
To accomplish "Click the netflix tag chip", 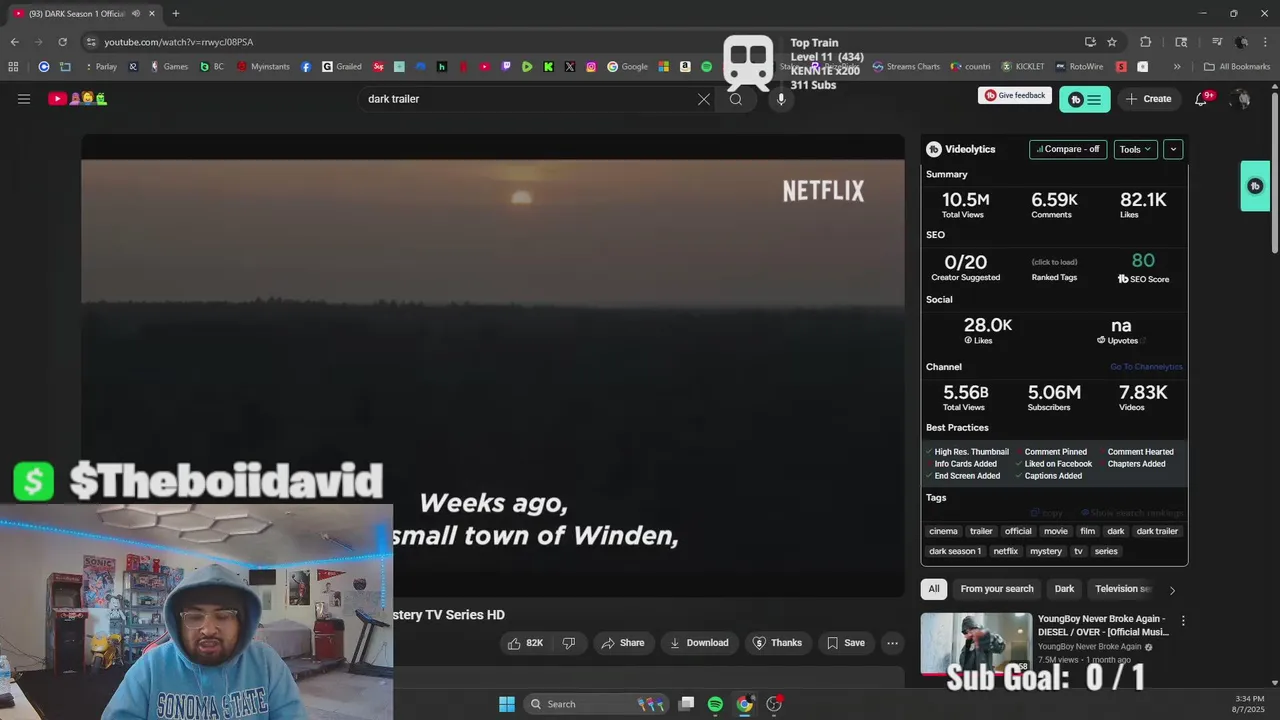I will [x=1005, y=551].
